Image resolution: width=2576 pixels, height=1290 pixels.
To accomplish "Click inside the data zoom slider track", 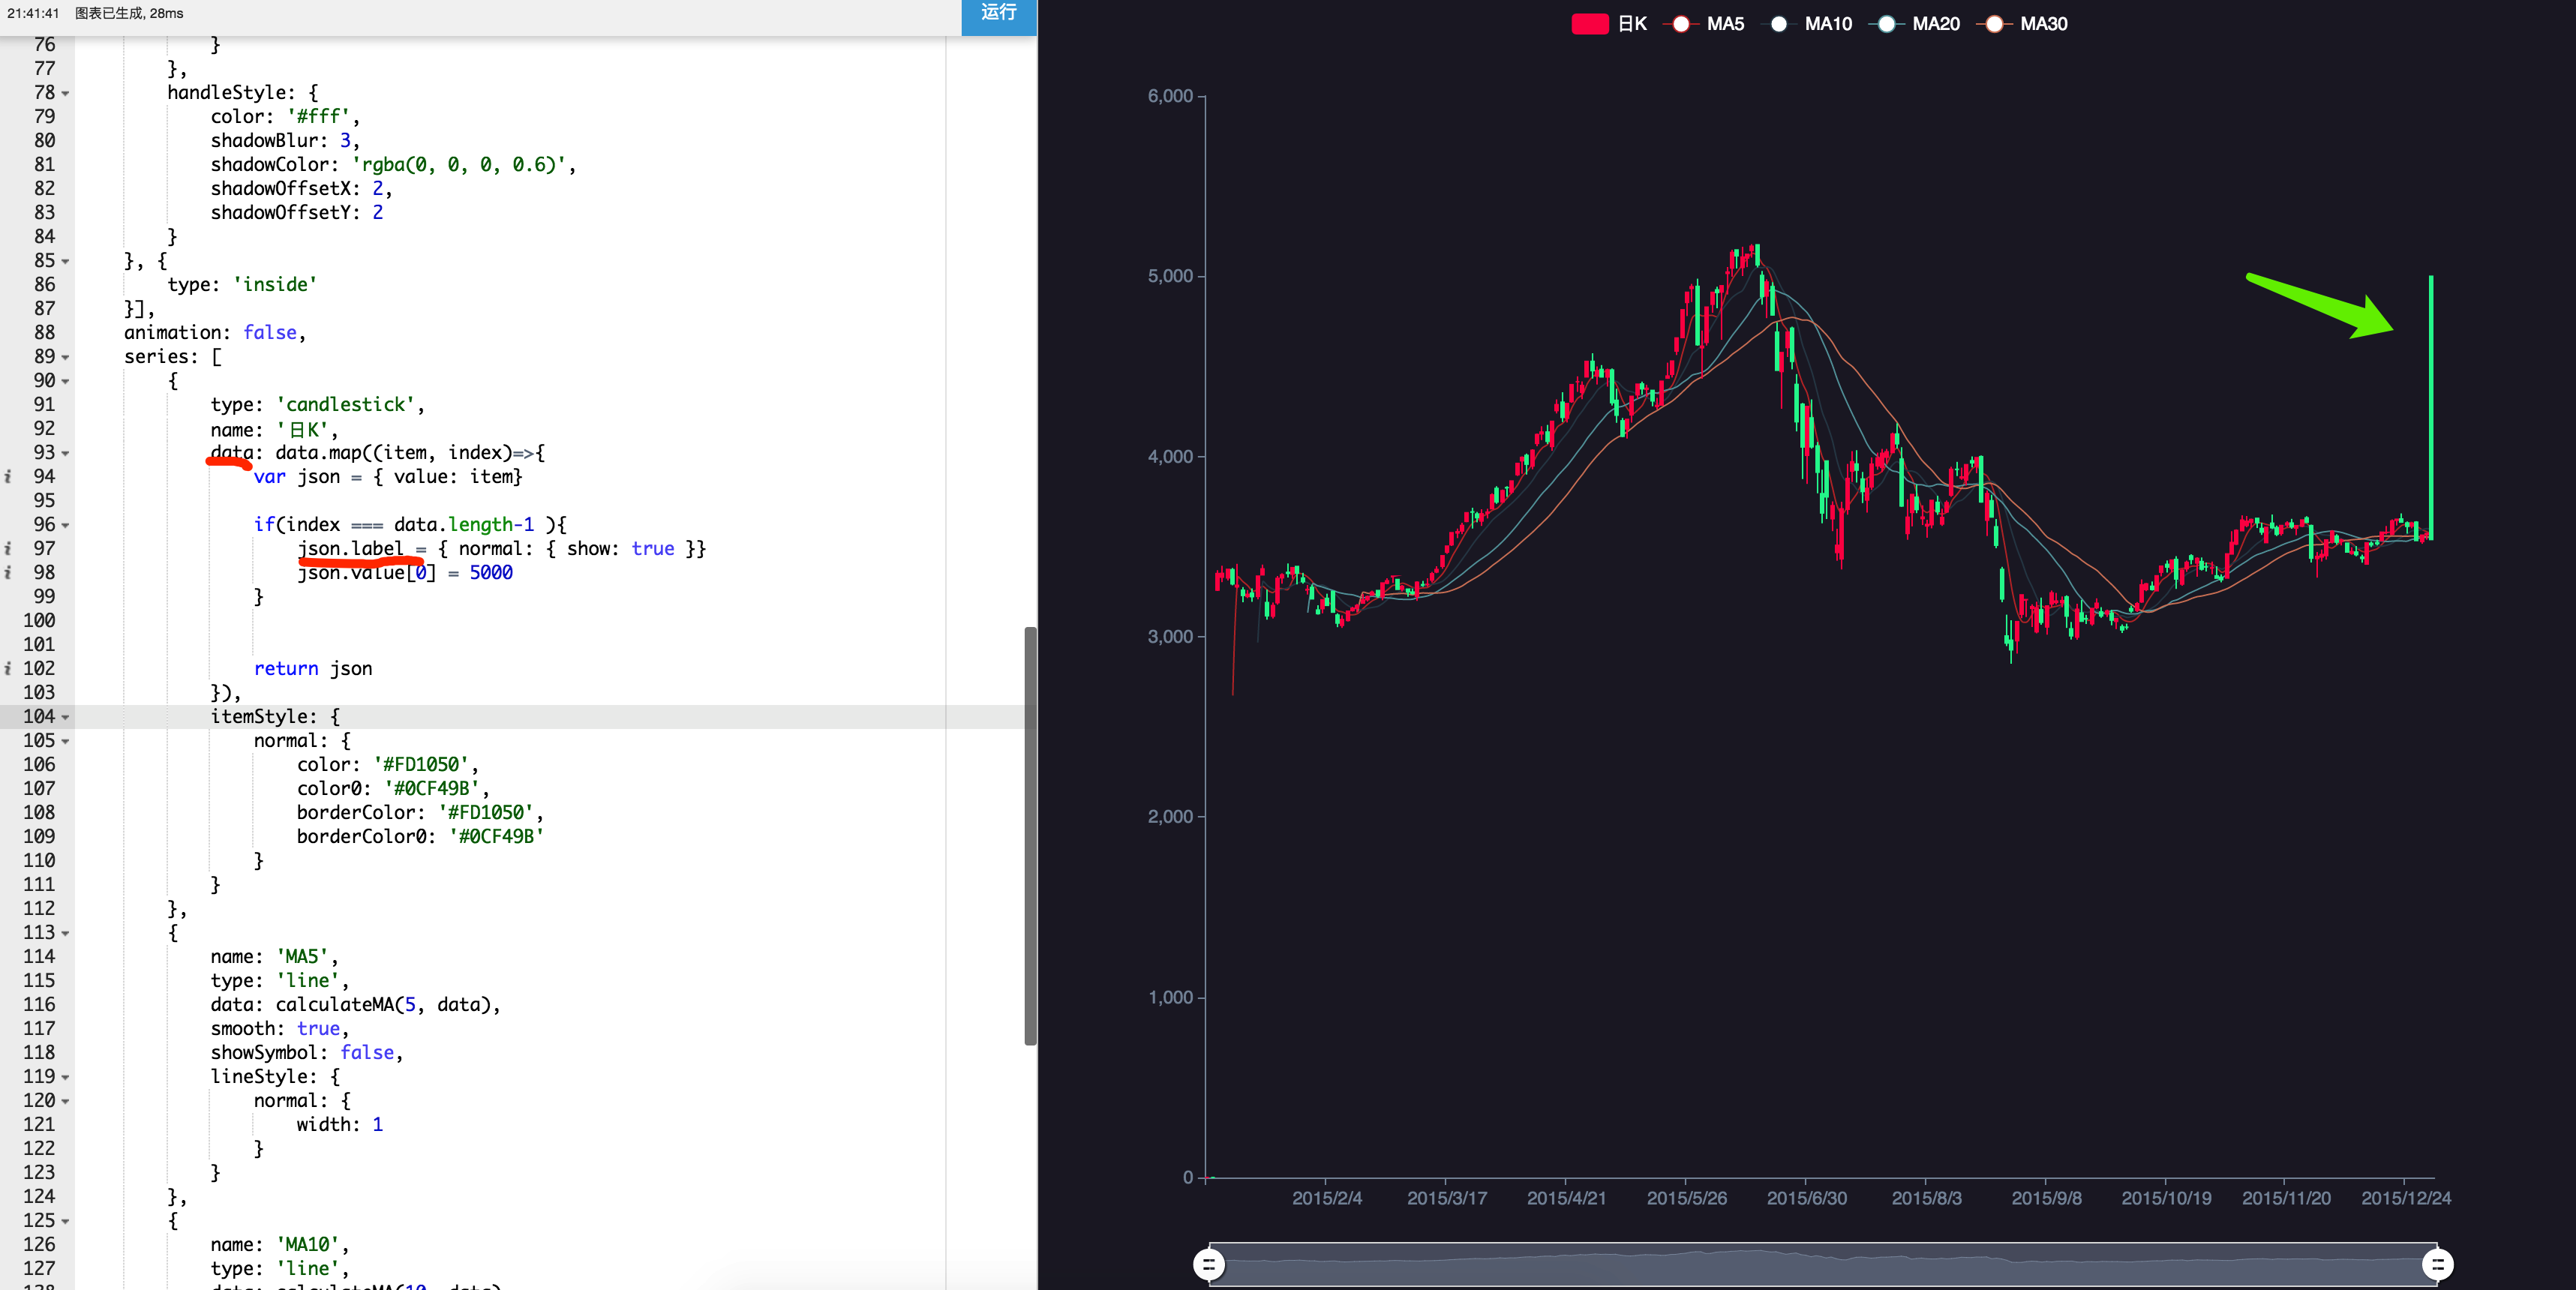I will coord(1820,1266).
